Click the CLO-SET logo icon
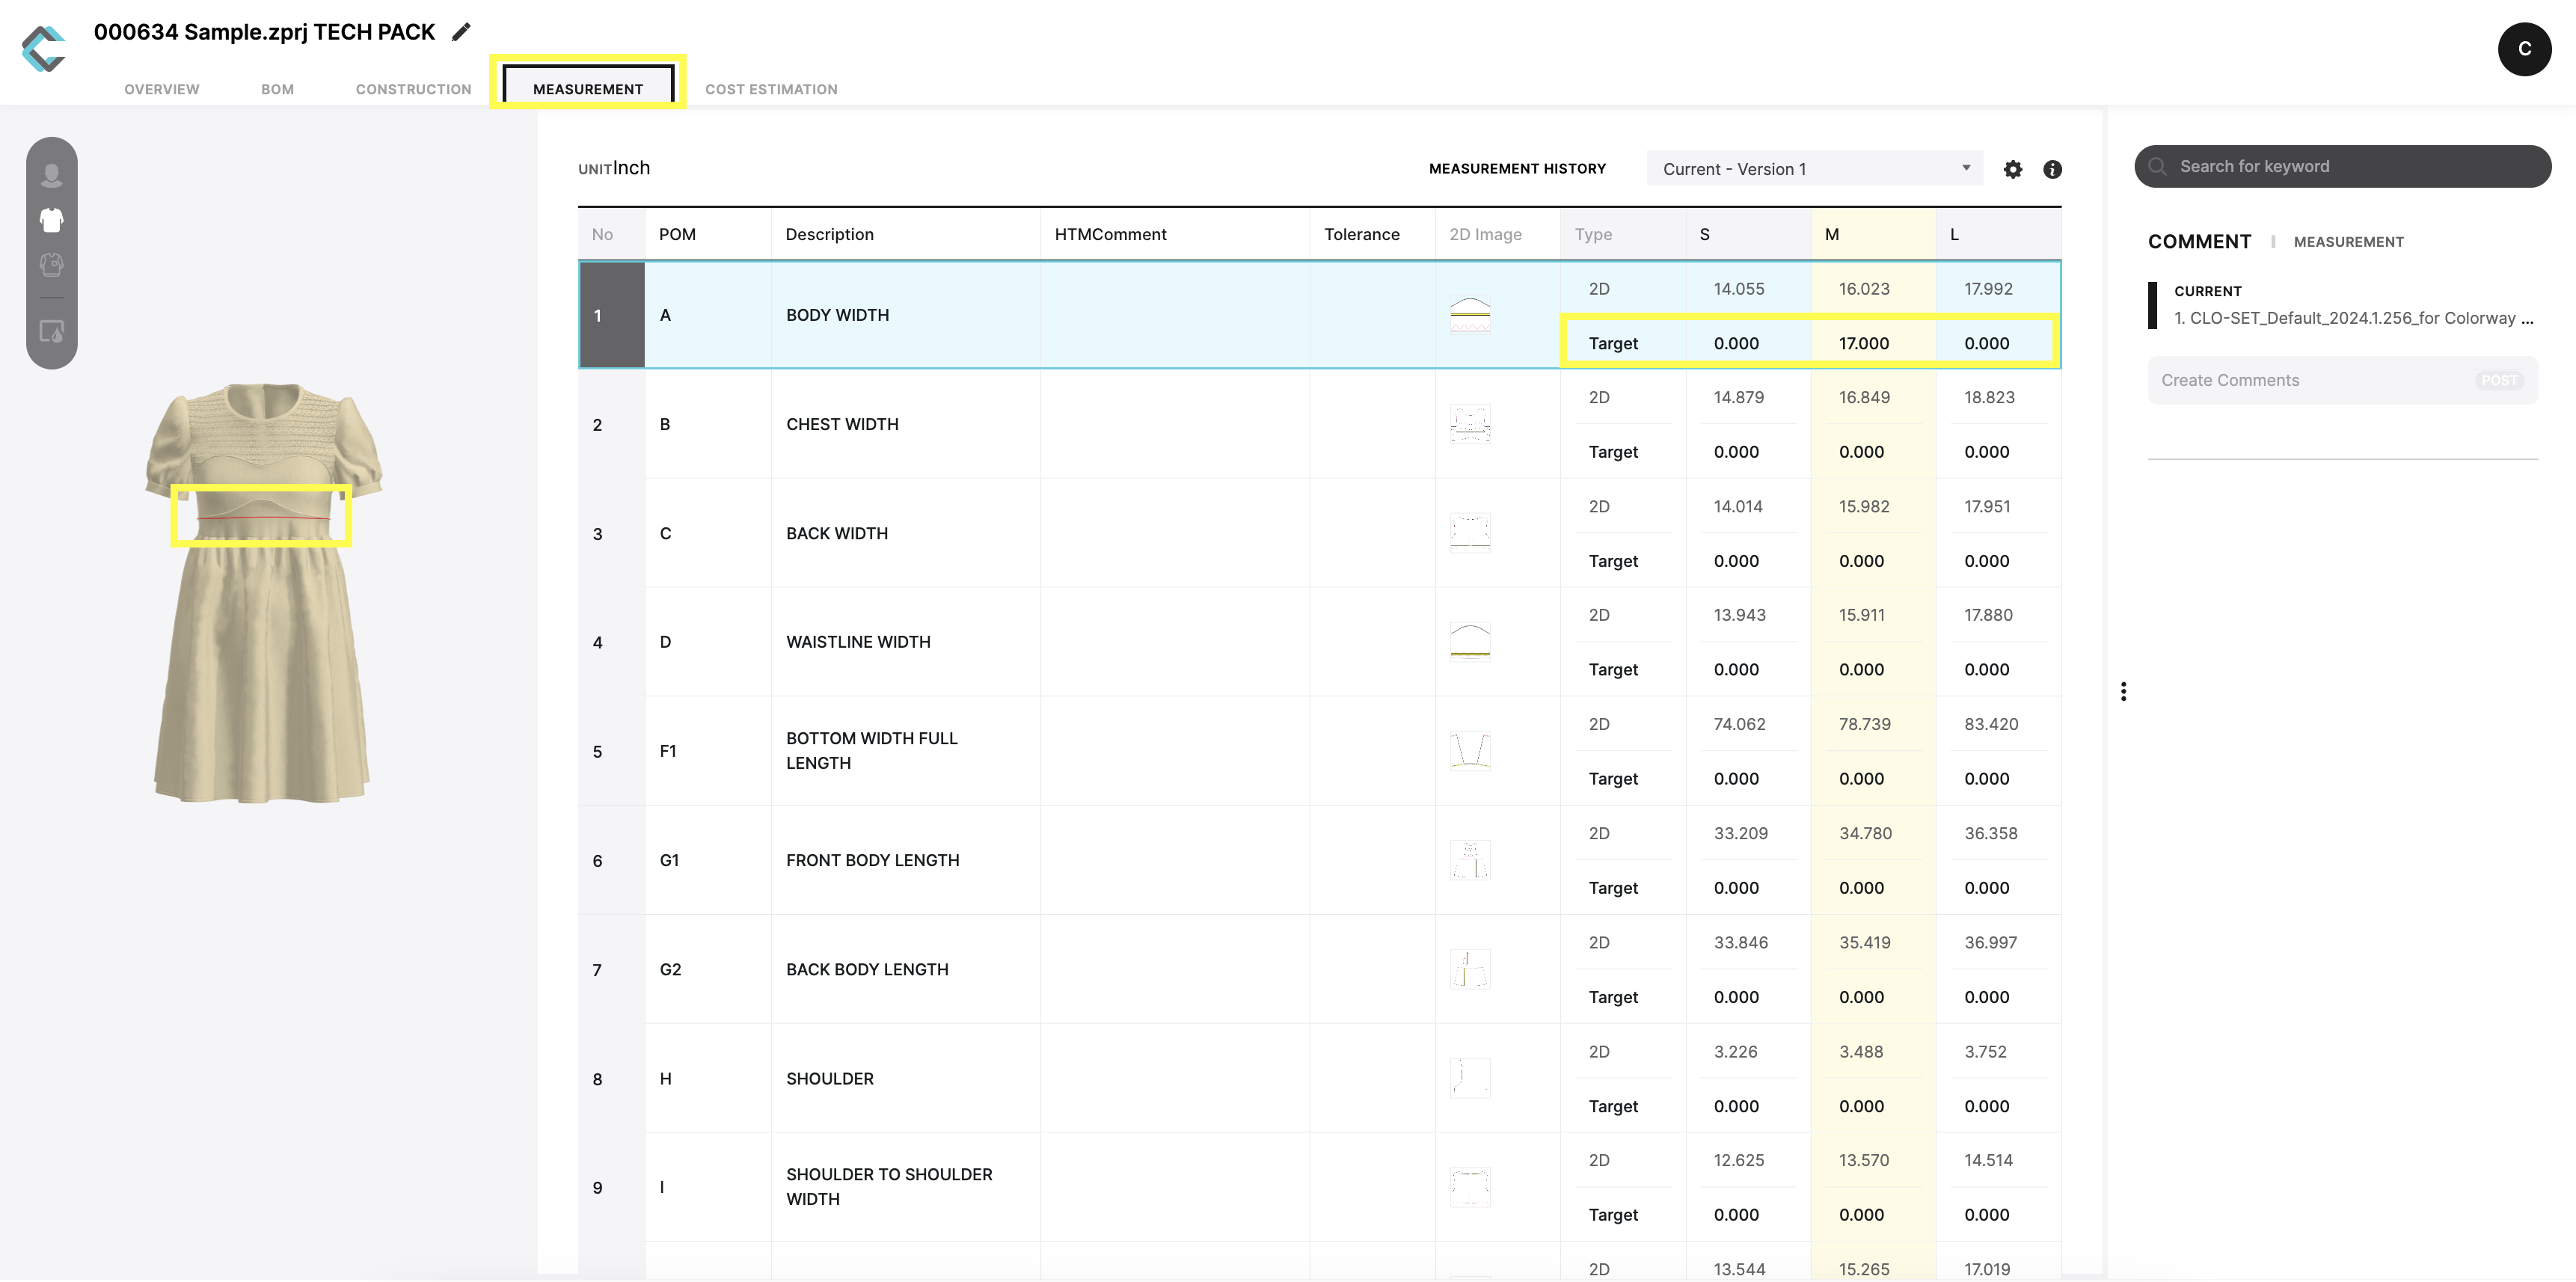Image resolution: width=2576 pixels, height=1282 pixels. point(44,48)
